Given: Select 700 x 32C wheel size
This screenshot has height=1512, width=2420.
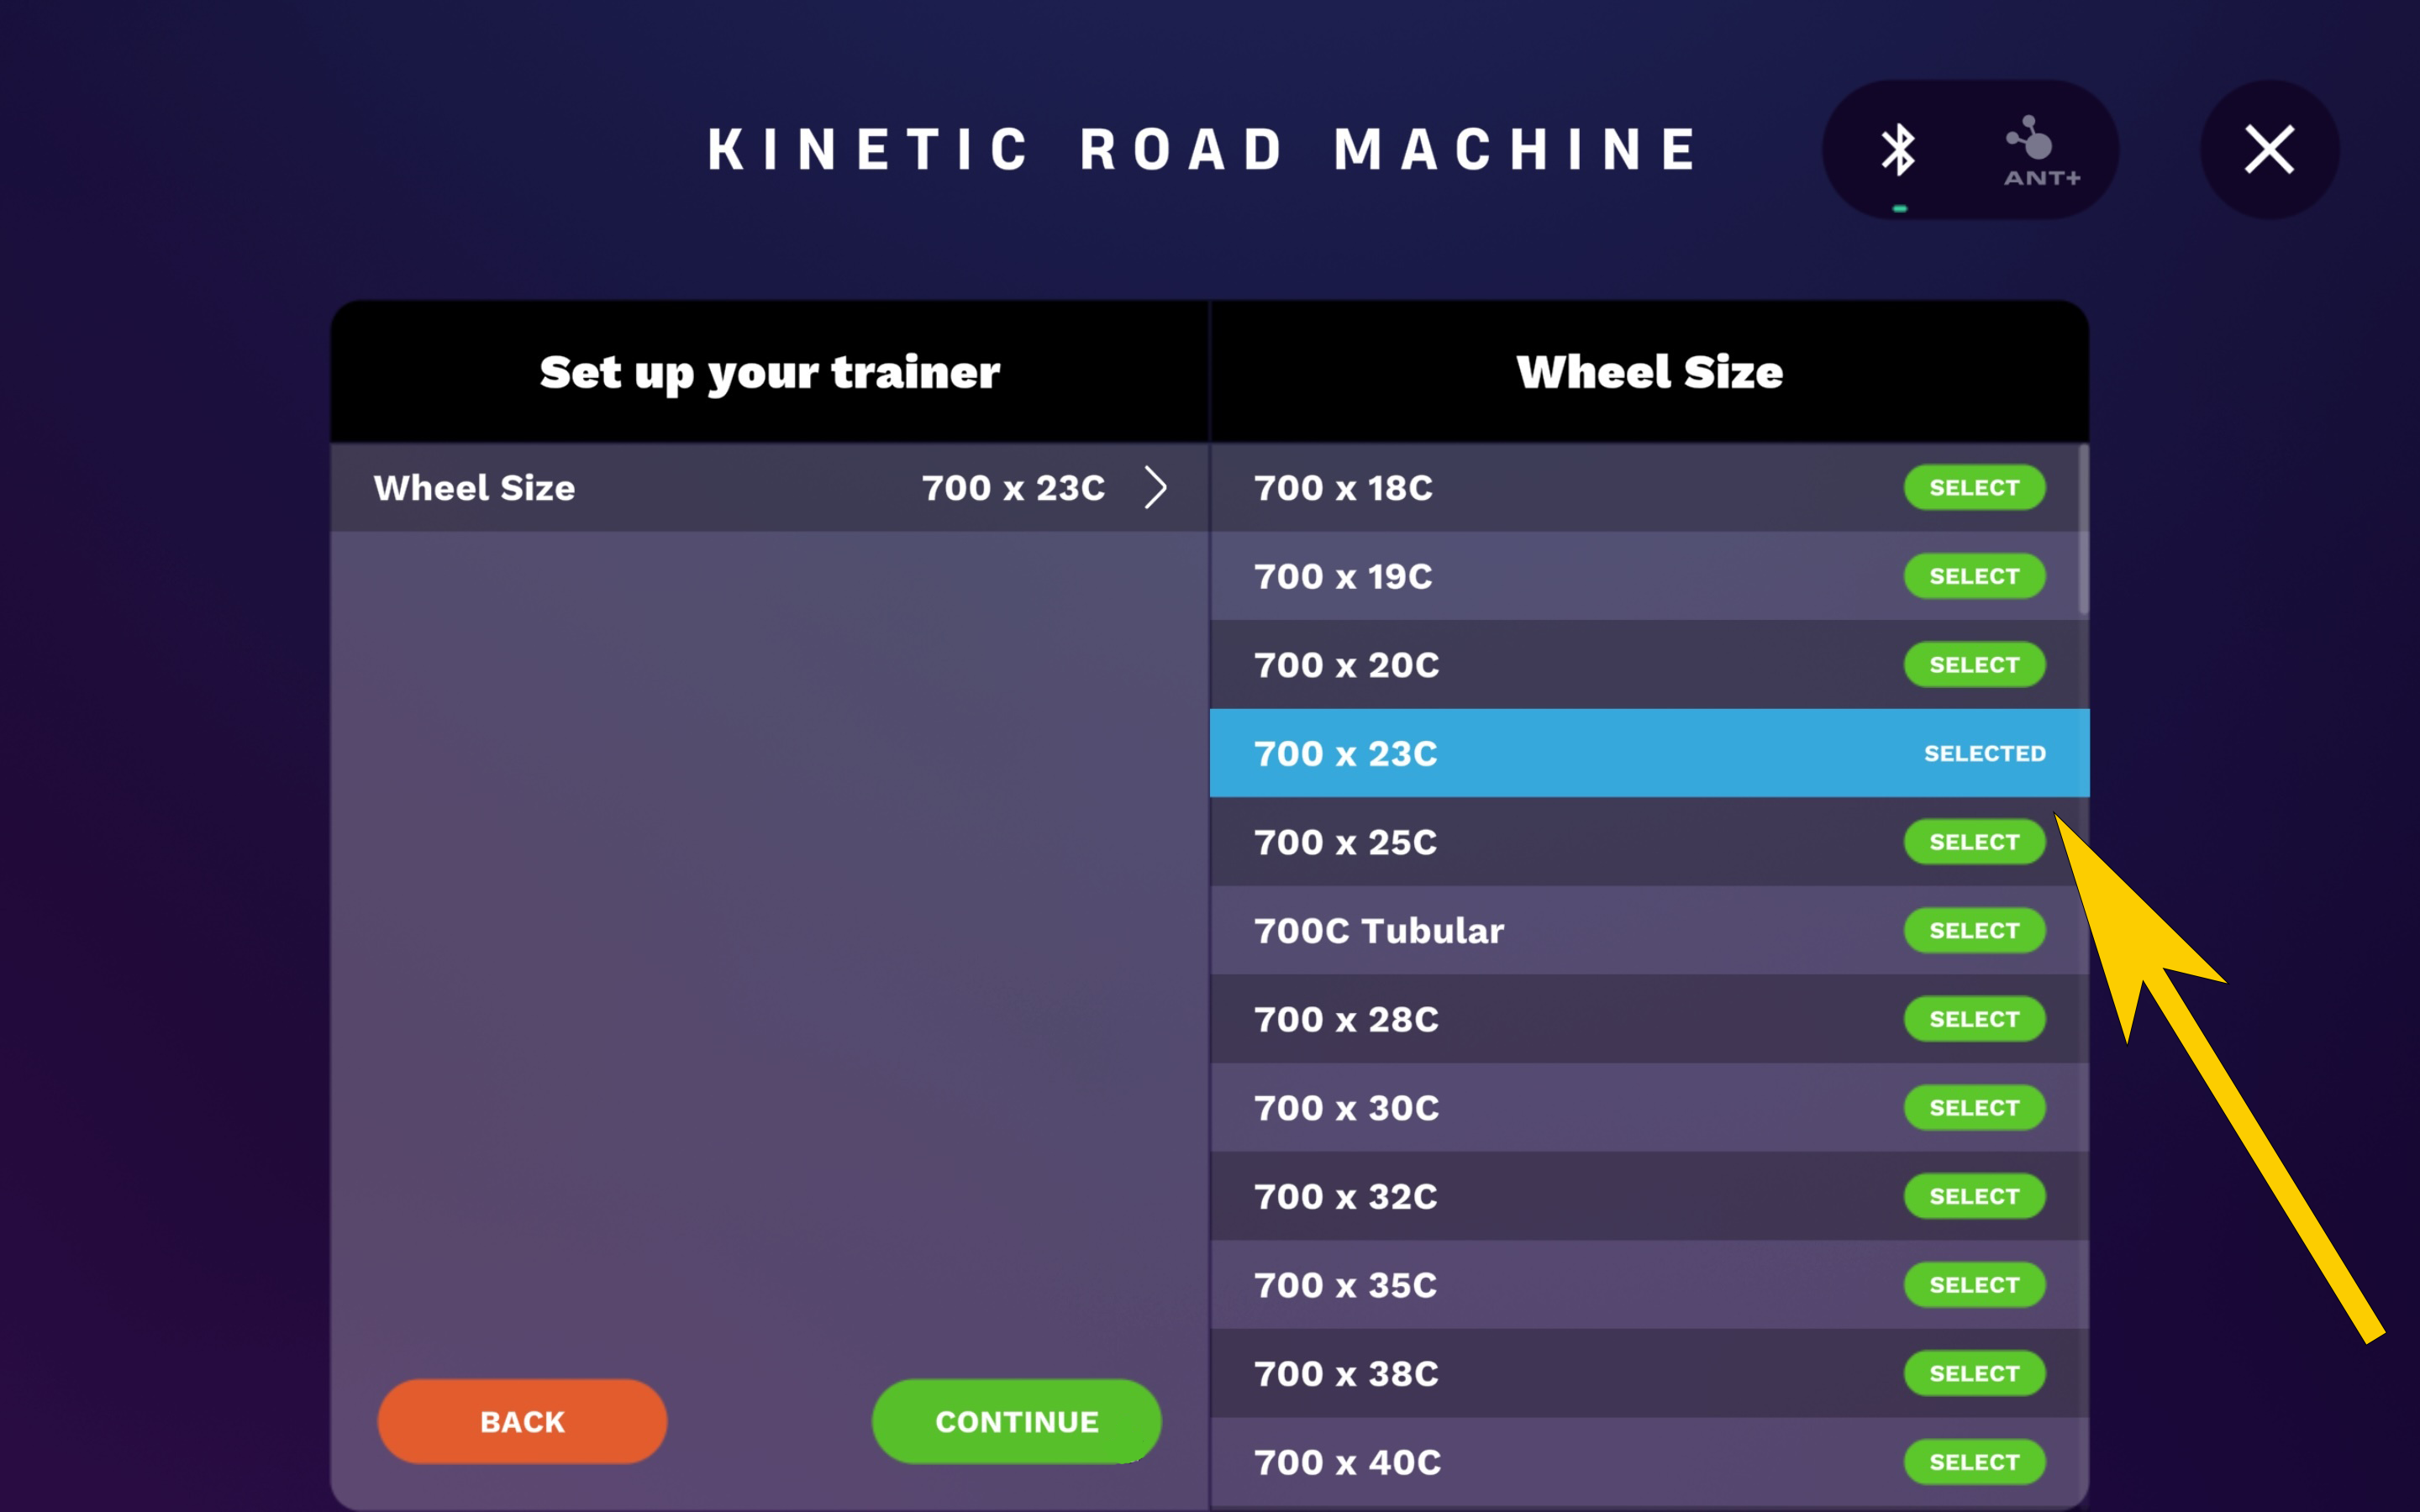Looking at the screenshot, I should [1973, 1196].
